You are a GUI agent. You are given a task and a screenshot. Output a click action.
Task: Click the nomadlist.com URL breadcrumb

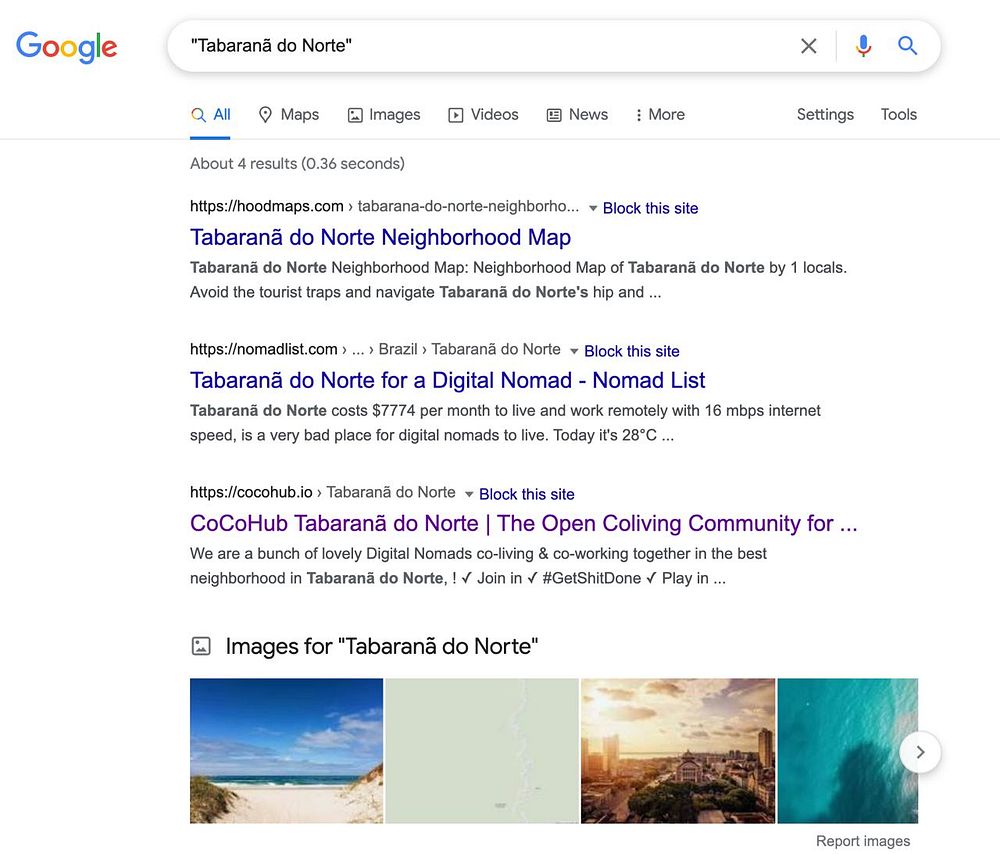[x=375, y=350]
